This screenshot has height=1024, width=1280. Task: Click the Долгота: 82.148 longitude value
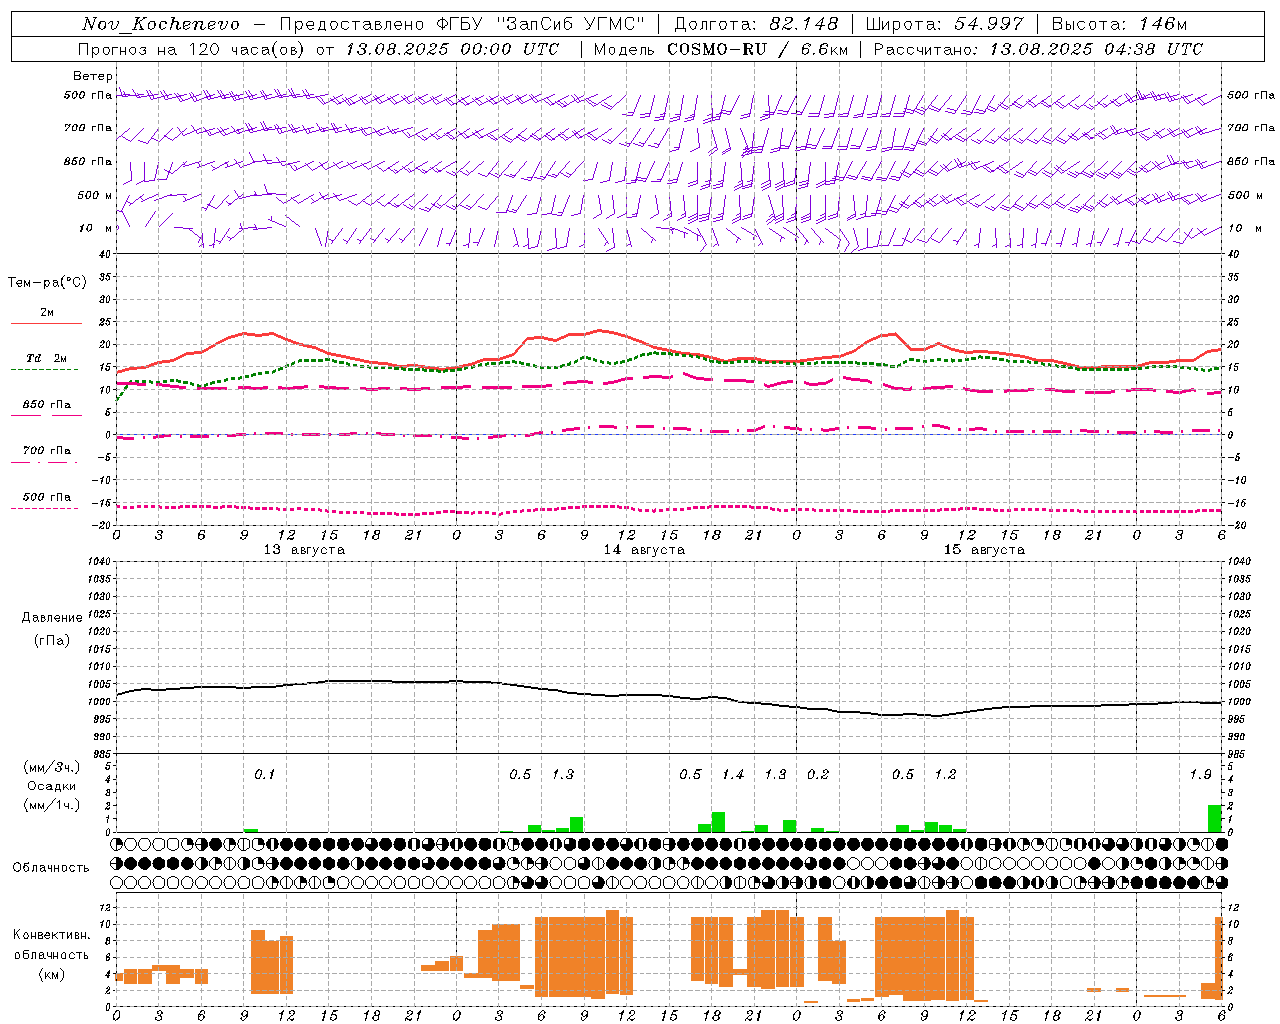coord(756,24)
